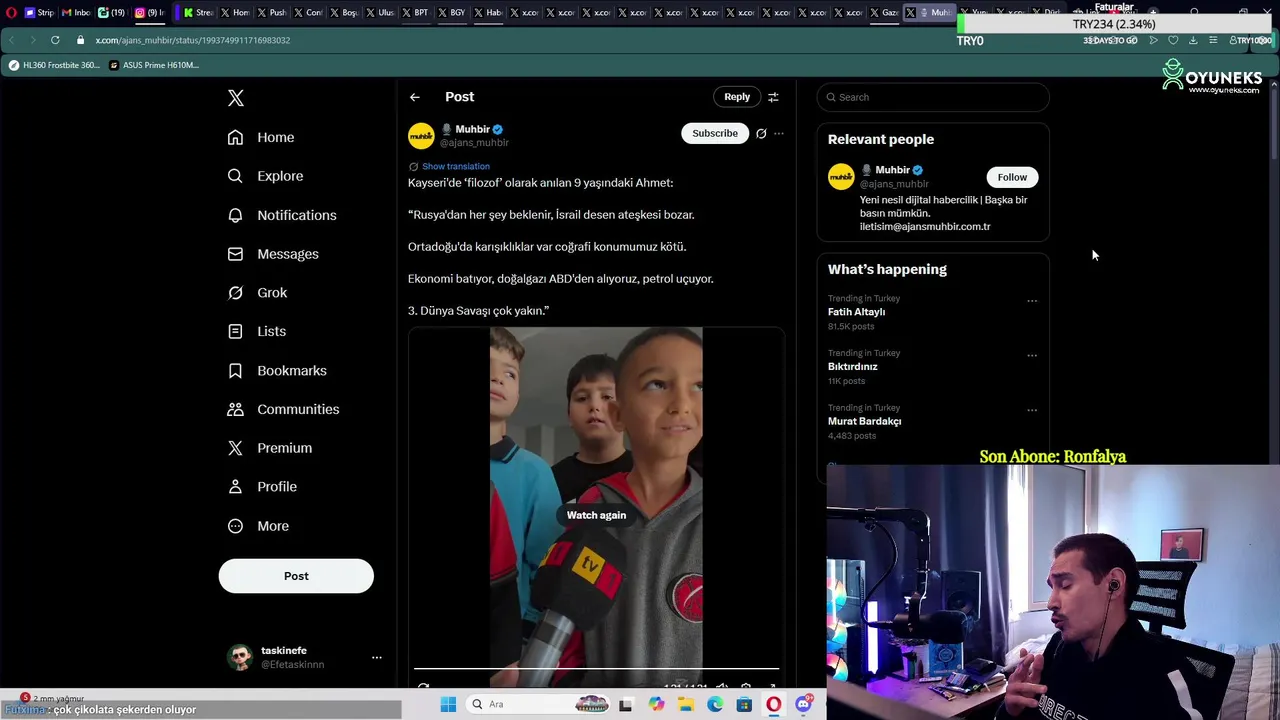Viewport: 1280px width, 720px height.
Task: Open more options for Murat Bardakçı trend
Action: (1032, 410)
